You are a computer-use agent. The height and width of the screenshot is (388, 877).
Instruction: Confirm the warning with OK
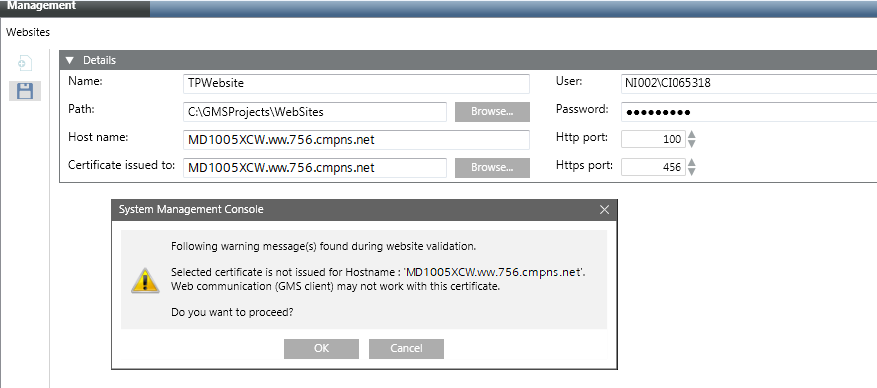tap(322, 348)
